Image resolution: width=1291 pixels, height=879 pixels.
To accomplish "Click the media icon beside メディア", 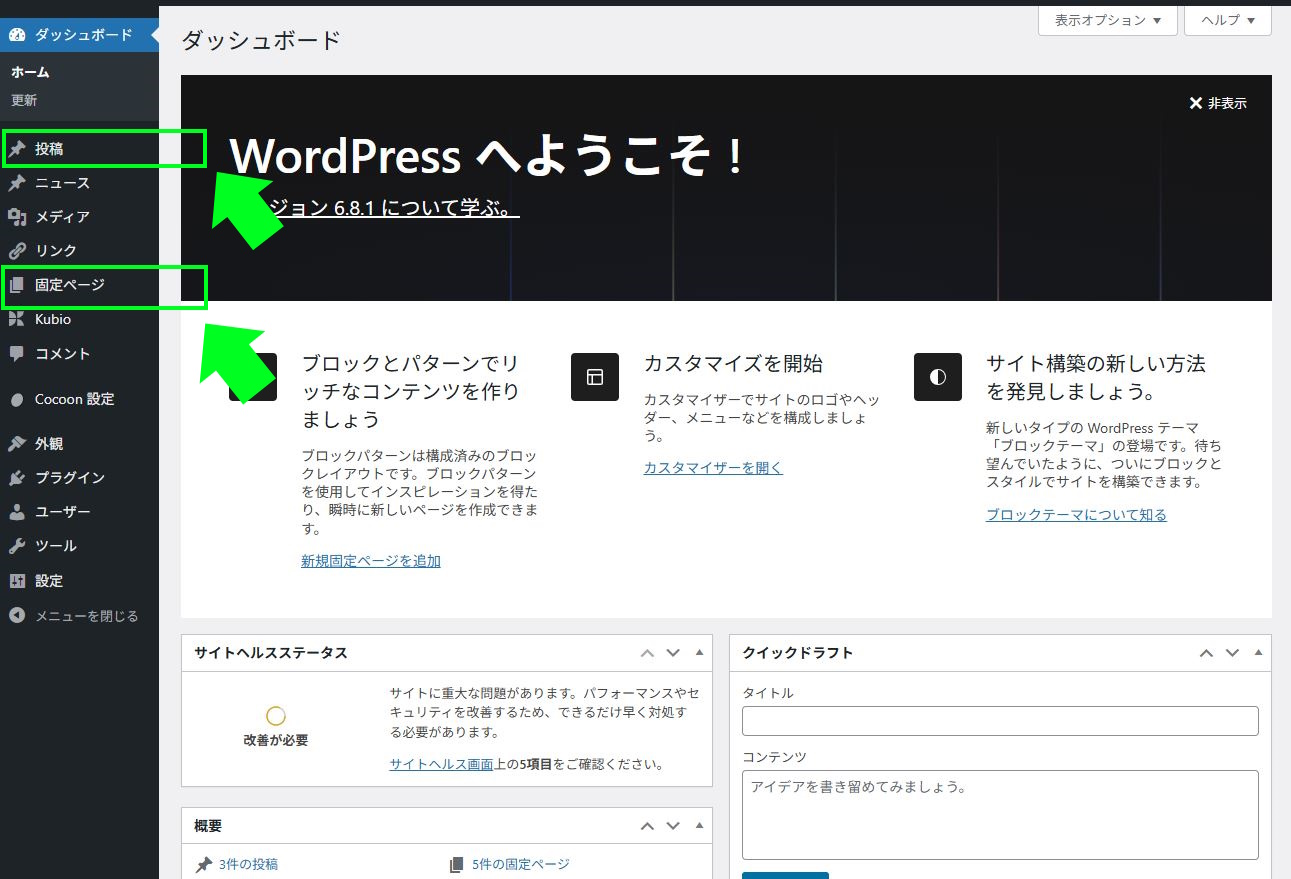I will coord(17,217).
